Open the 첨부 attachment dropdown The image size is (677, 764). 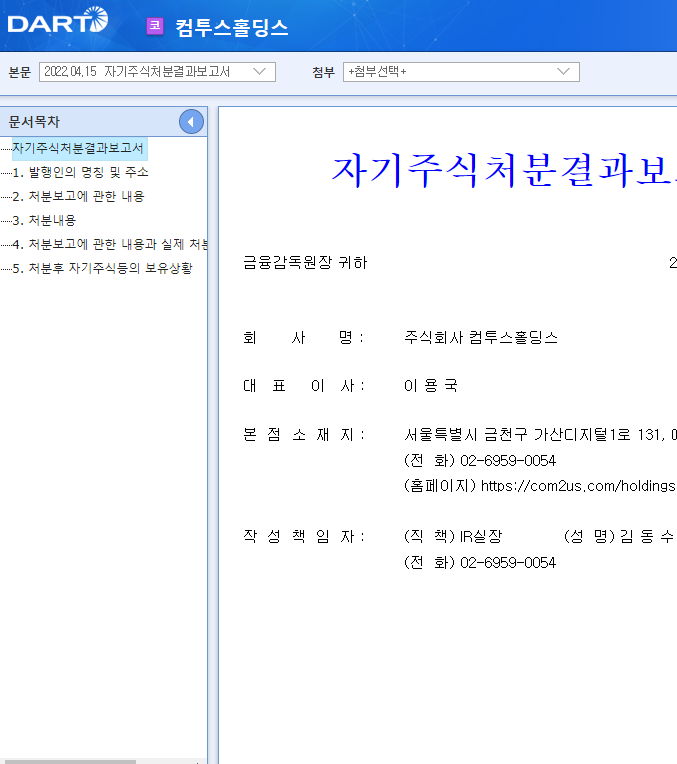(461, 72)
